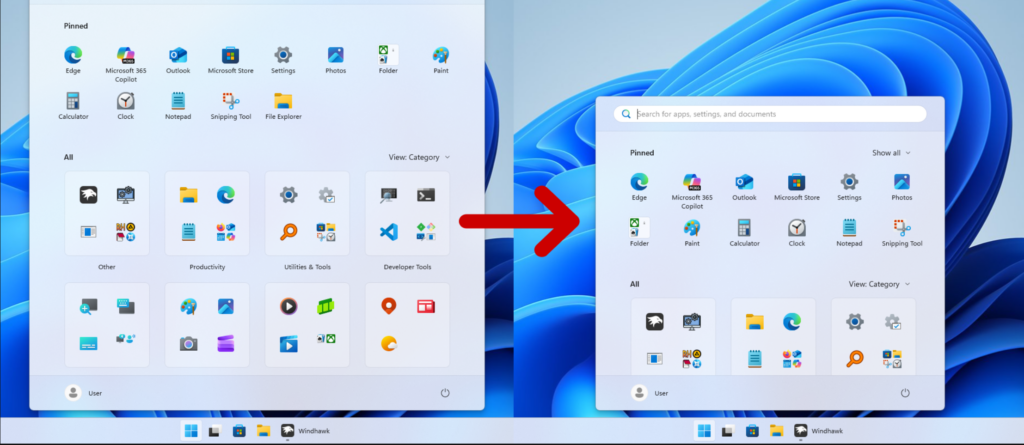This screenshot has height=445, width=1024.
Task: Open the Developer Tools category folder
Action: (407, 214)
